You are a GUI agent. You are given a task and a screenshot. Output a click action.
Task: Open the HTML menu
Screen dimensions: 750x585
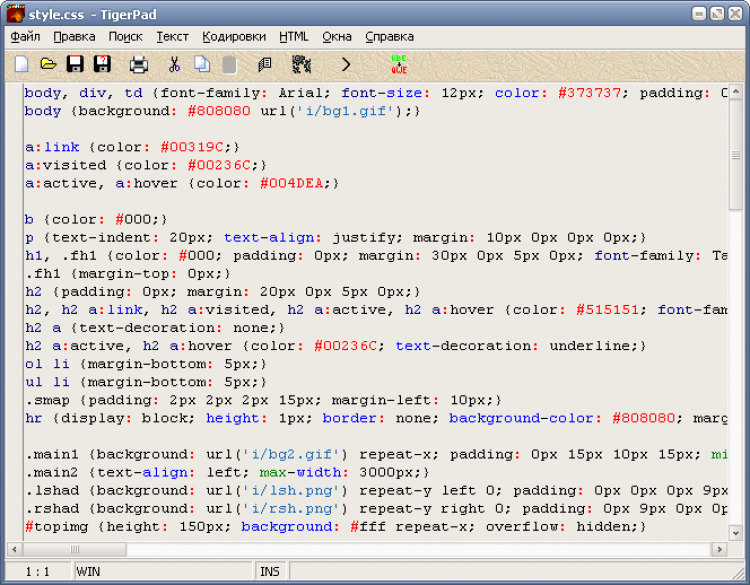click(294, 37)
